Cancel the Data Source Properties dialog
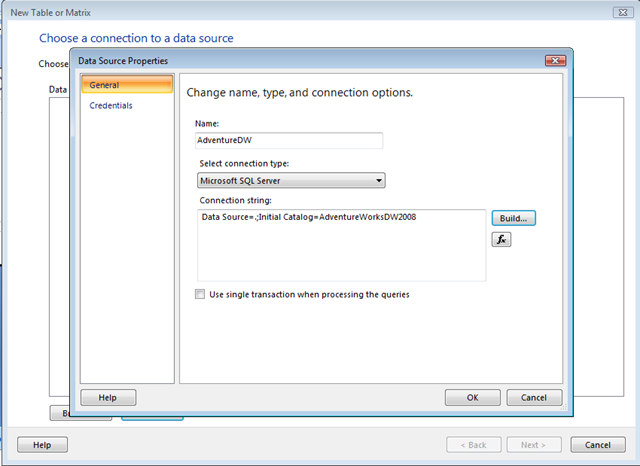Image resolution: width=640 pixels, height=466 pixels. pyautogui.click(x=534, y=397)
